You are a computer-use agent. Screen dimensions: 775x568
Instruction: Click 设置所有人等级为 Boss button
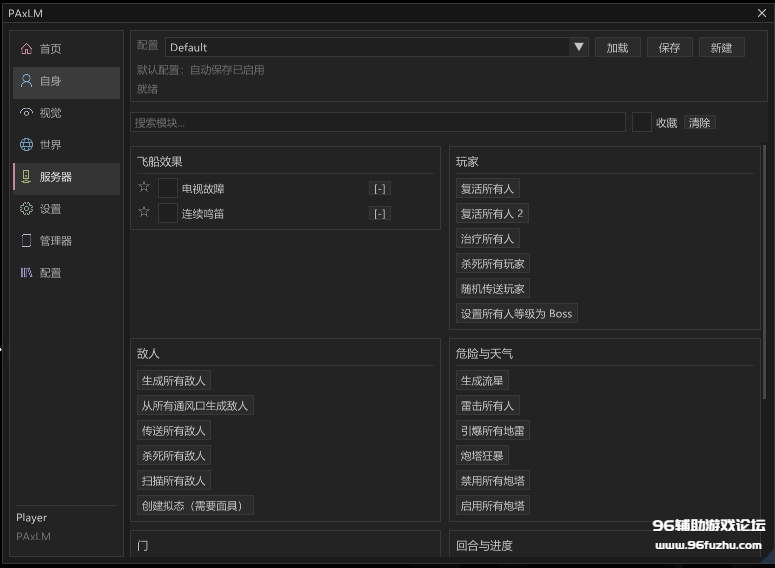517,313
